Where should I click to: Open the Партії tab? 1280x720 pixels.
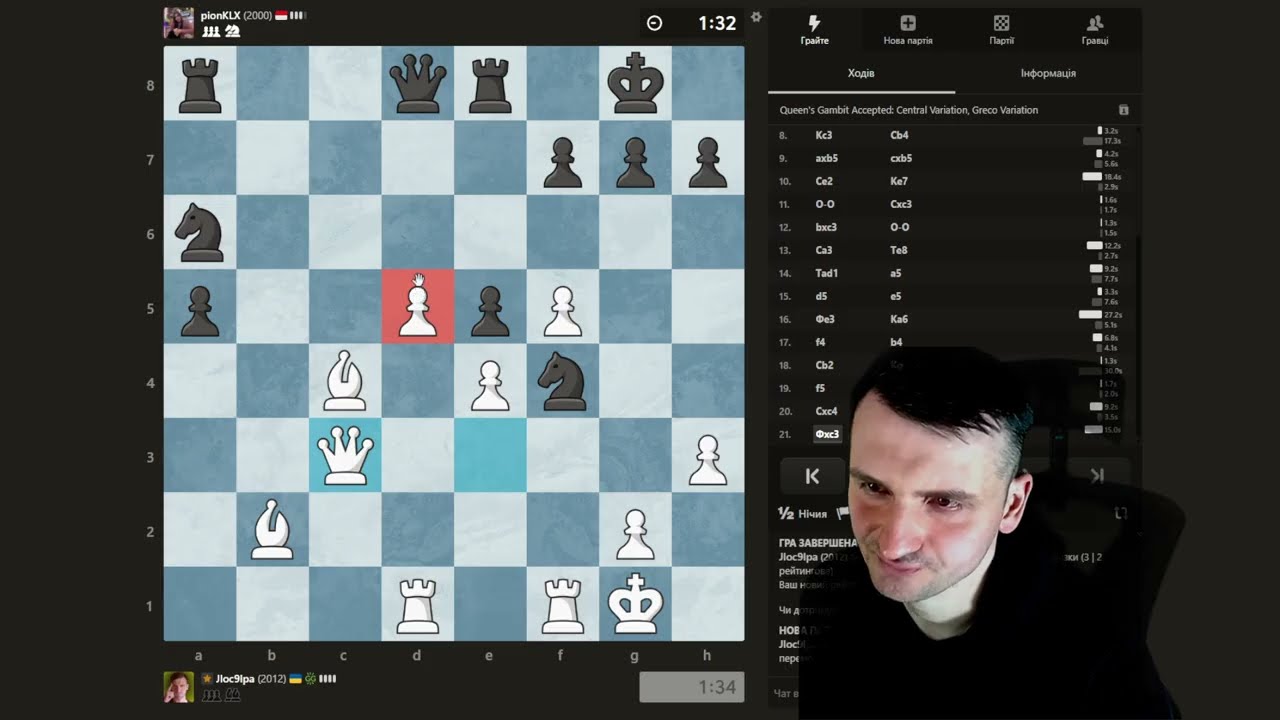[x=1001, y=30]
